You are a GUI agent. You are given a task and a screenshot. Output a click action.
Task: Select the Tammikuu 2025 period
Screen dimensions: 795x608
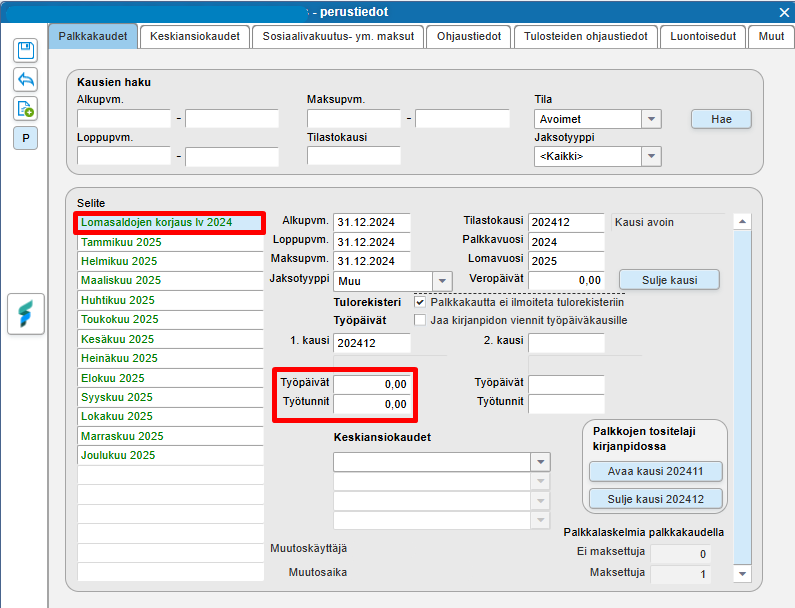(170, 242)
